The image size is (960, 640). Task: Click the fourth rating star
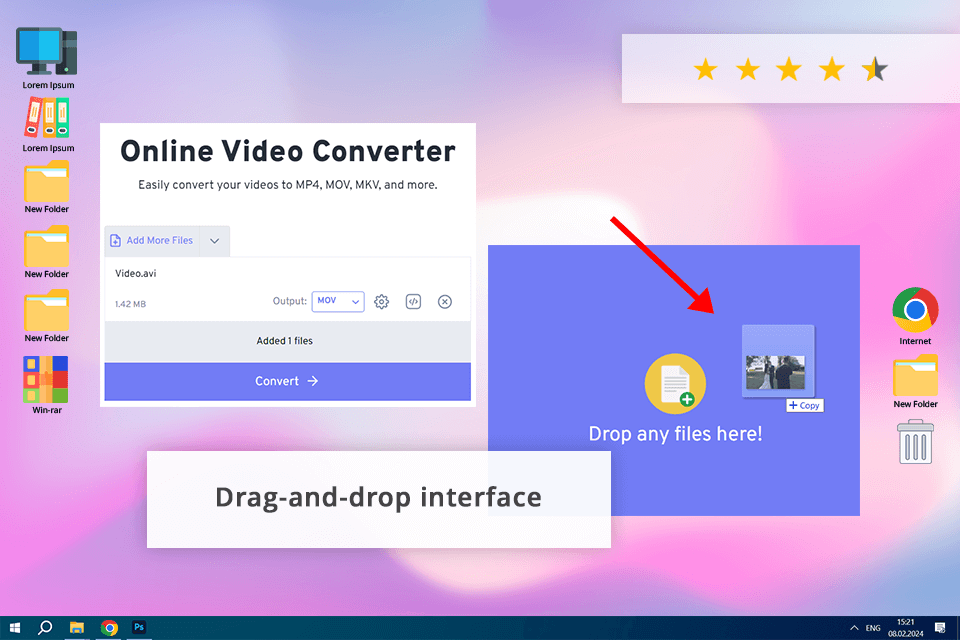tap(831, 69)
